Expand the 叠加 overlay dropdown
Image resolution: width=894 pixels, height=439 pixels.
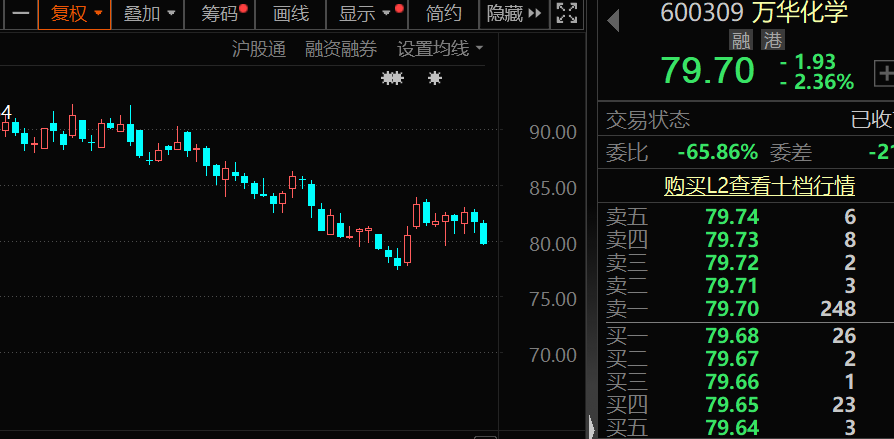pyautogui.click(x=150, y=13)
